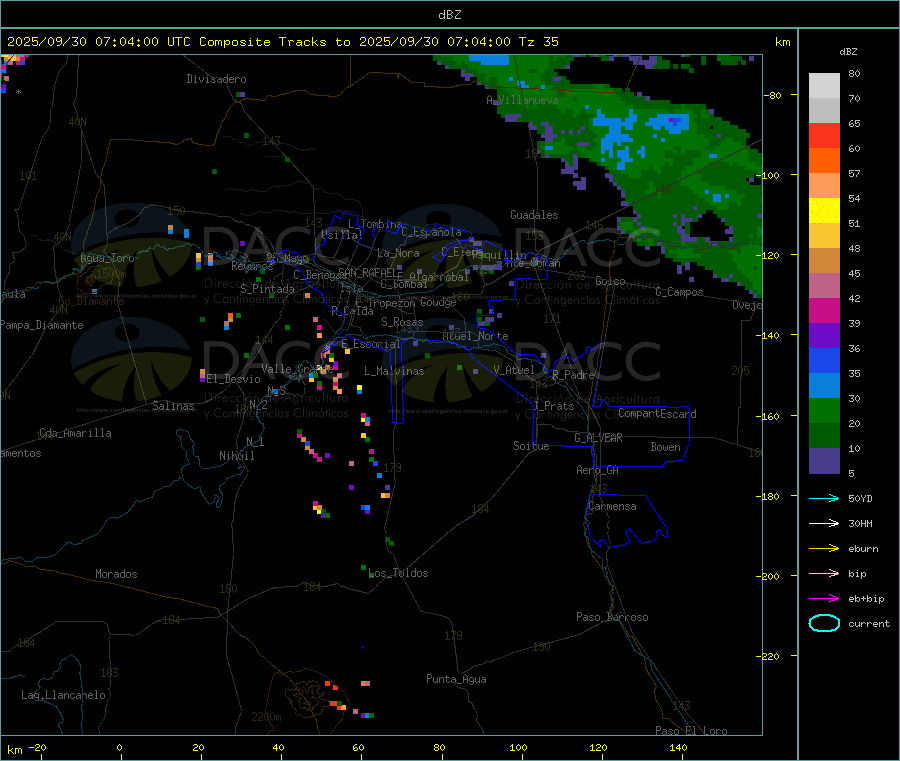Click the Bowen map label
Screen dimensions: 900x761
coord(666,448)
